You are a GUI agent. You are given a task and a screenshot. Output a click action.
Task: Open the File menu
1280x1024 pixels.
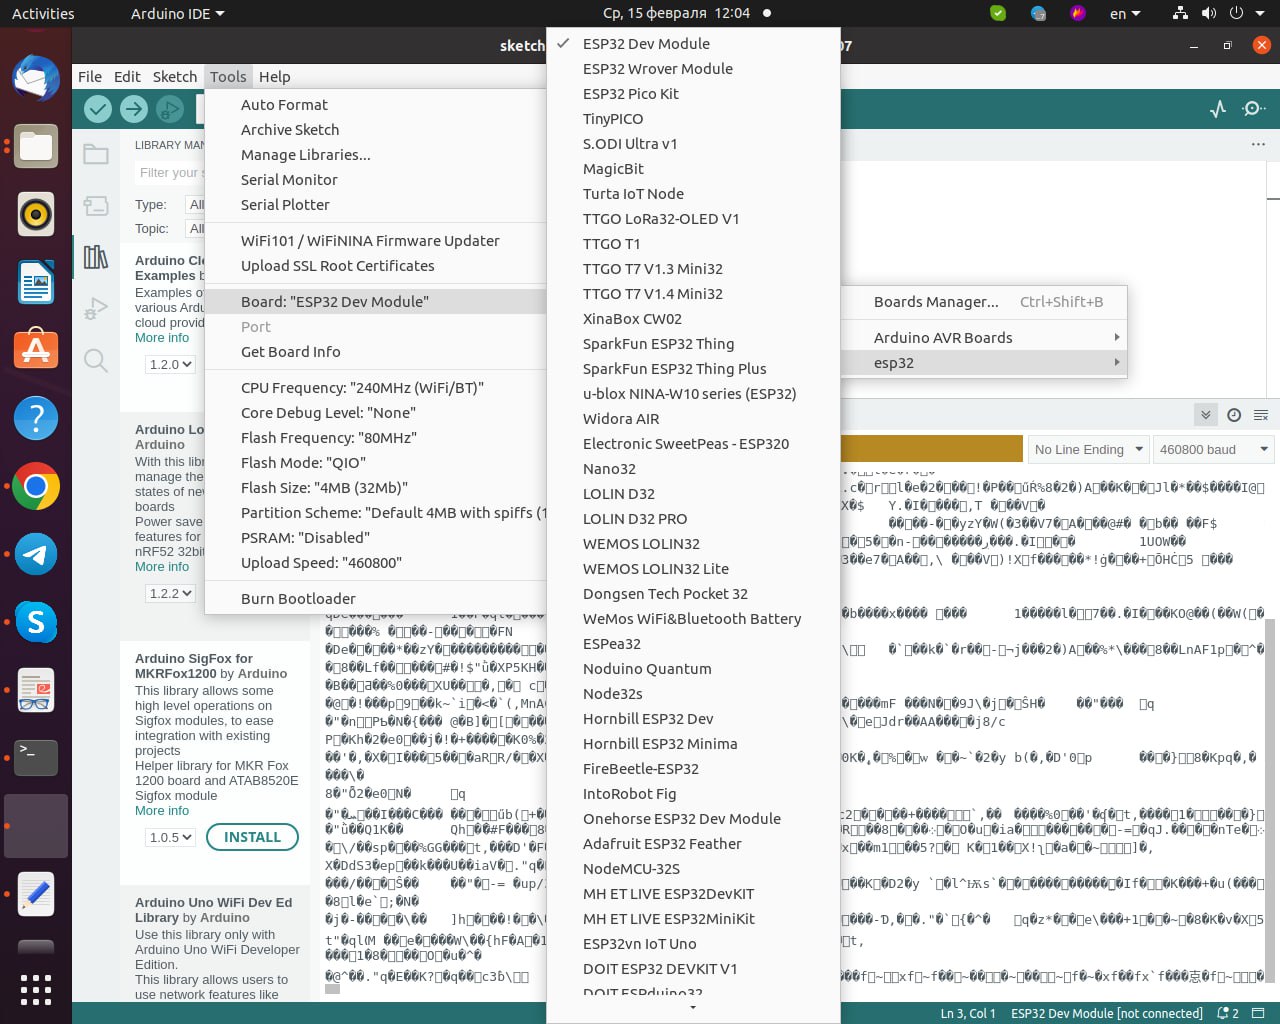pyautogui.click(x=90, y=77)
